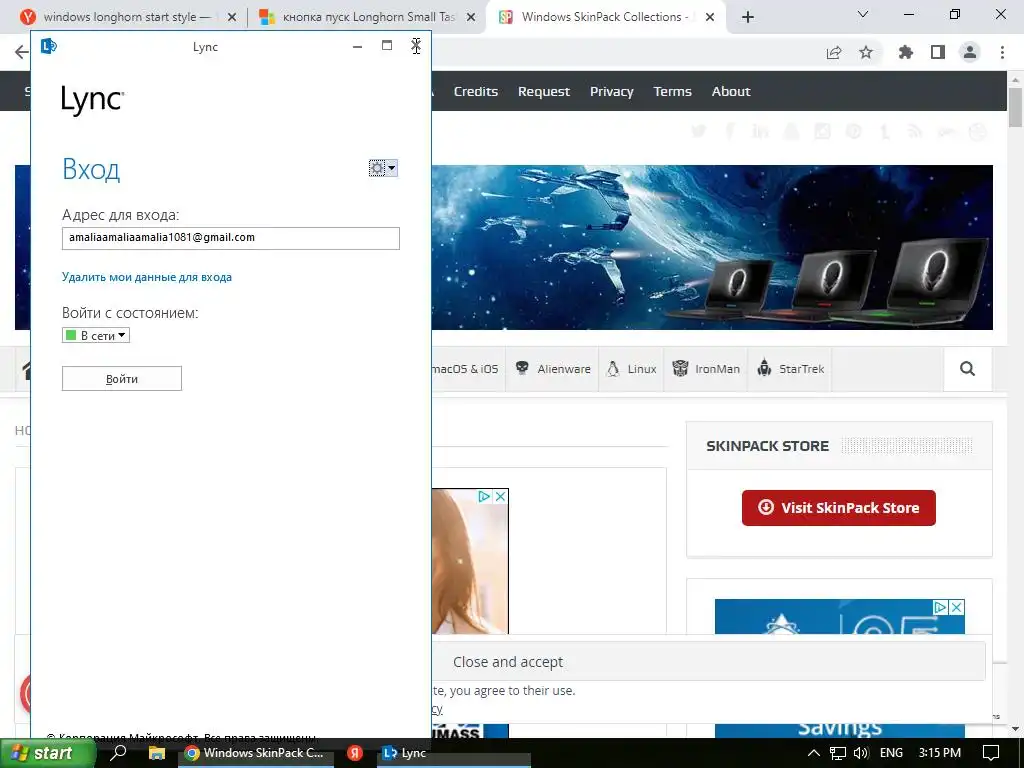
Task: Click the Windows start button
Action: pyautogui.click(x=46, y=753)
